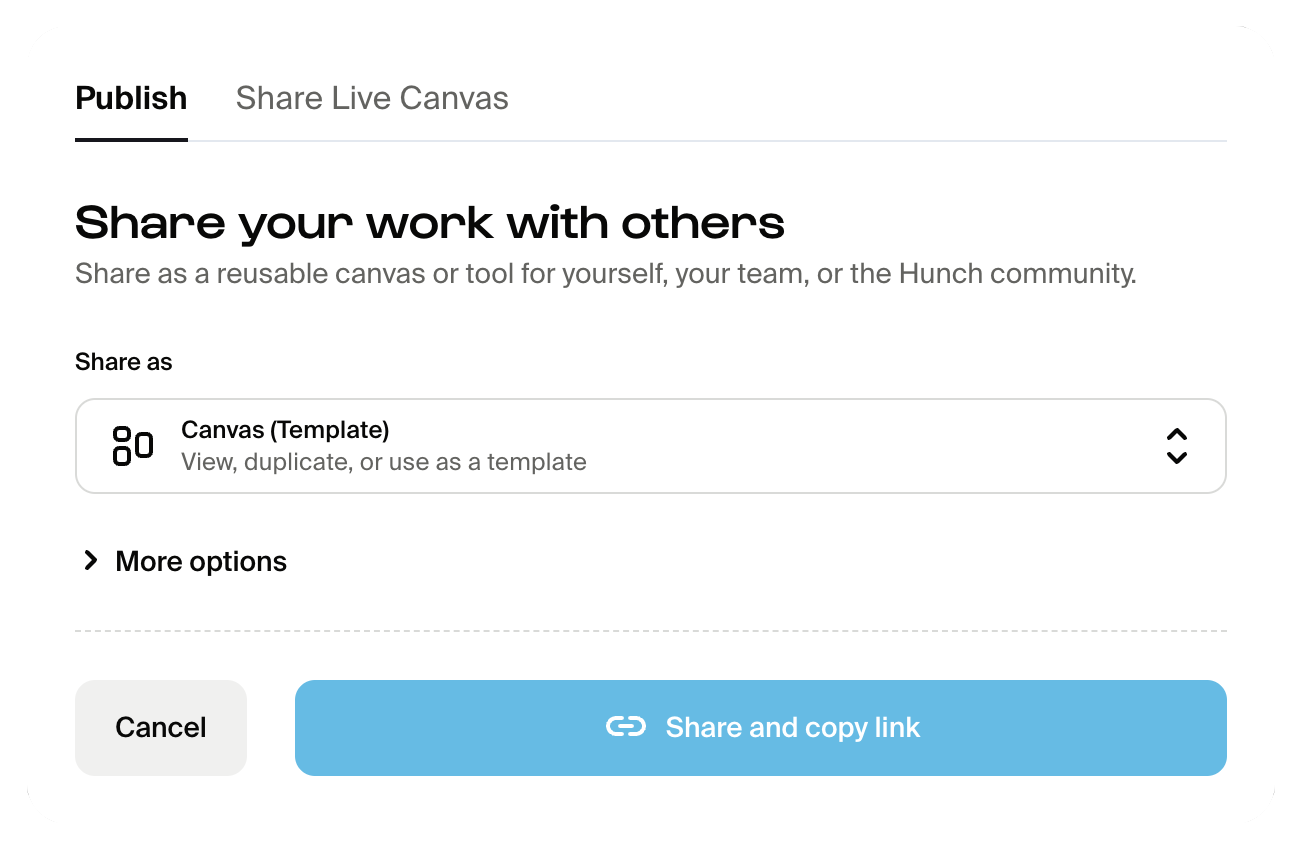Select the Publish tab

pyautogui.click(x=131, y=98)
